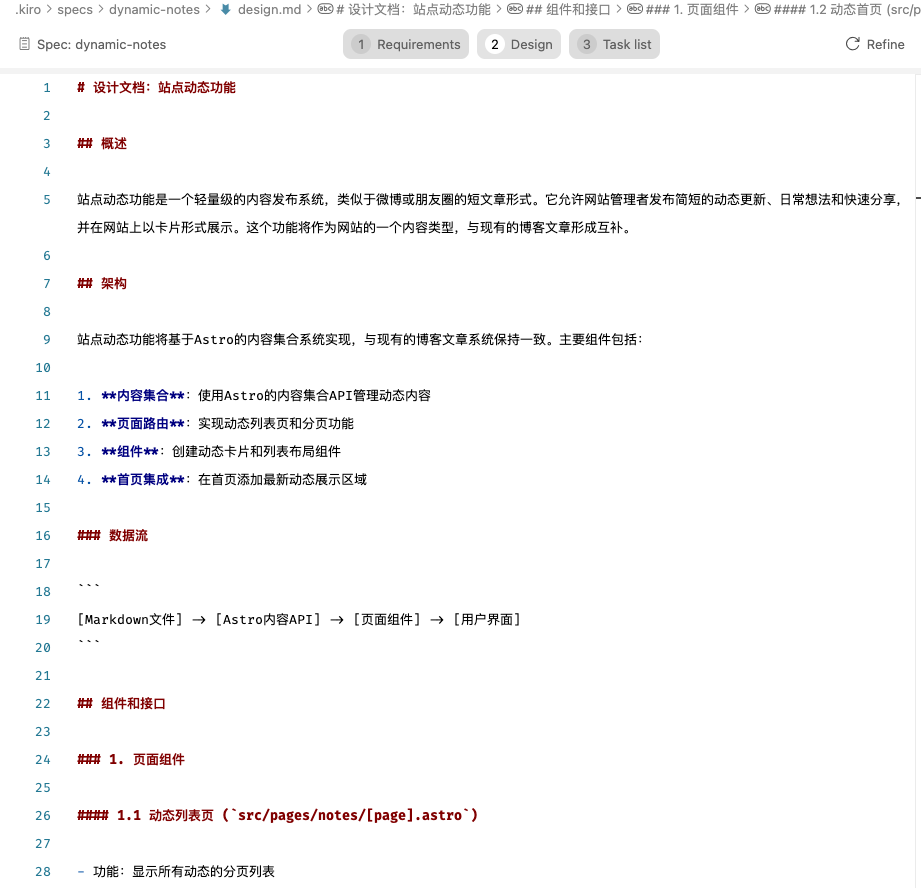The width and height of the screenshot is (921, 888).
Task: Open the Requirements step tab
Action: tap(406, 45)
